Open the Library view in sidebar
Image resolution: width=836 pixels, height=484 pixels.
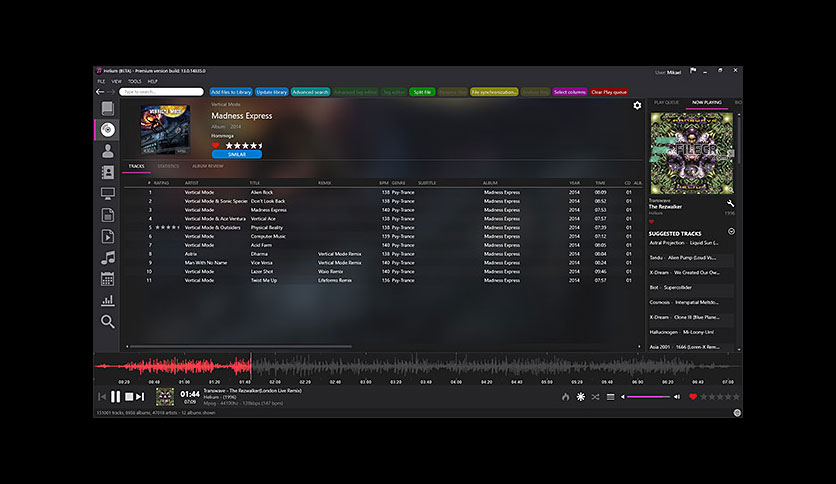(x=108, y=108)
